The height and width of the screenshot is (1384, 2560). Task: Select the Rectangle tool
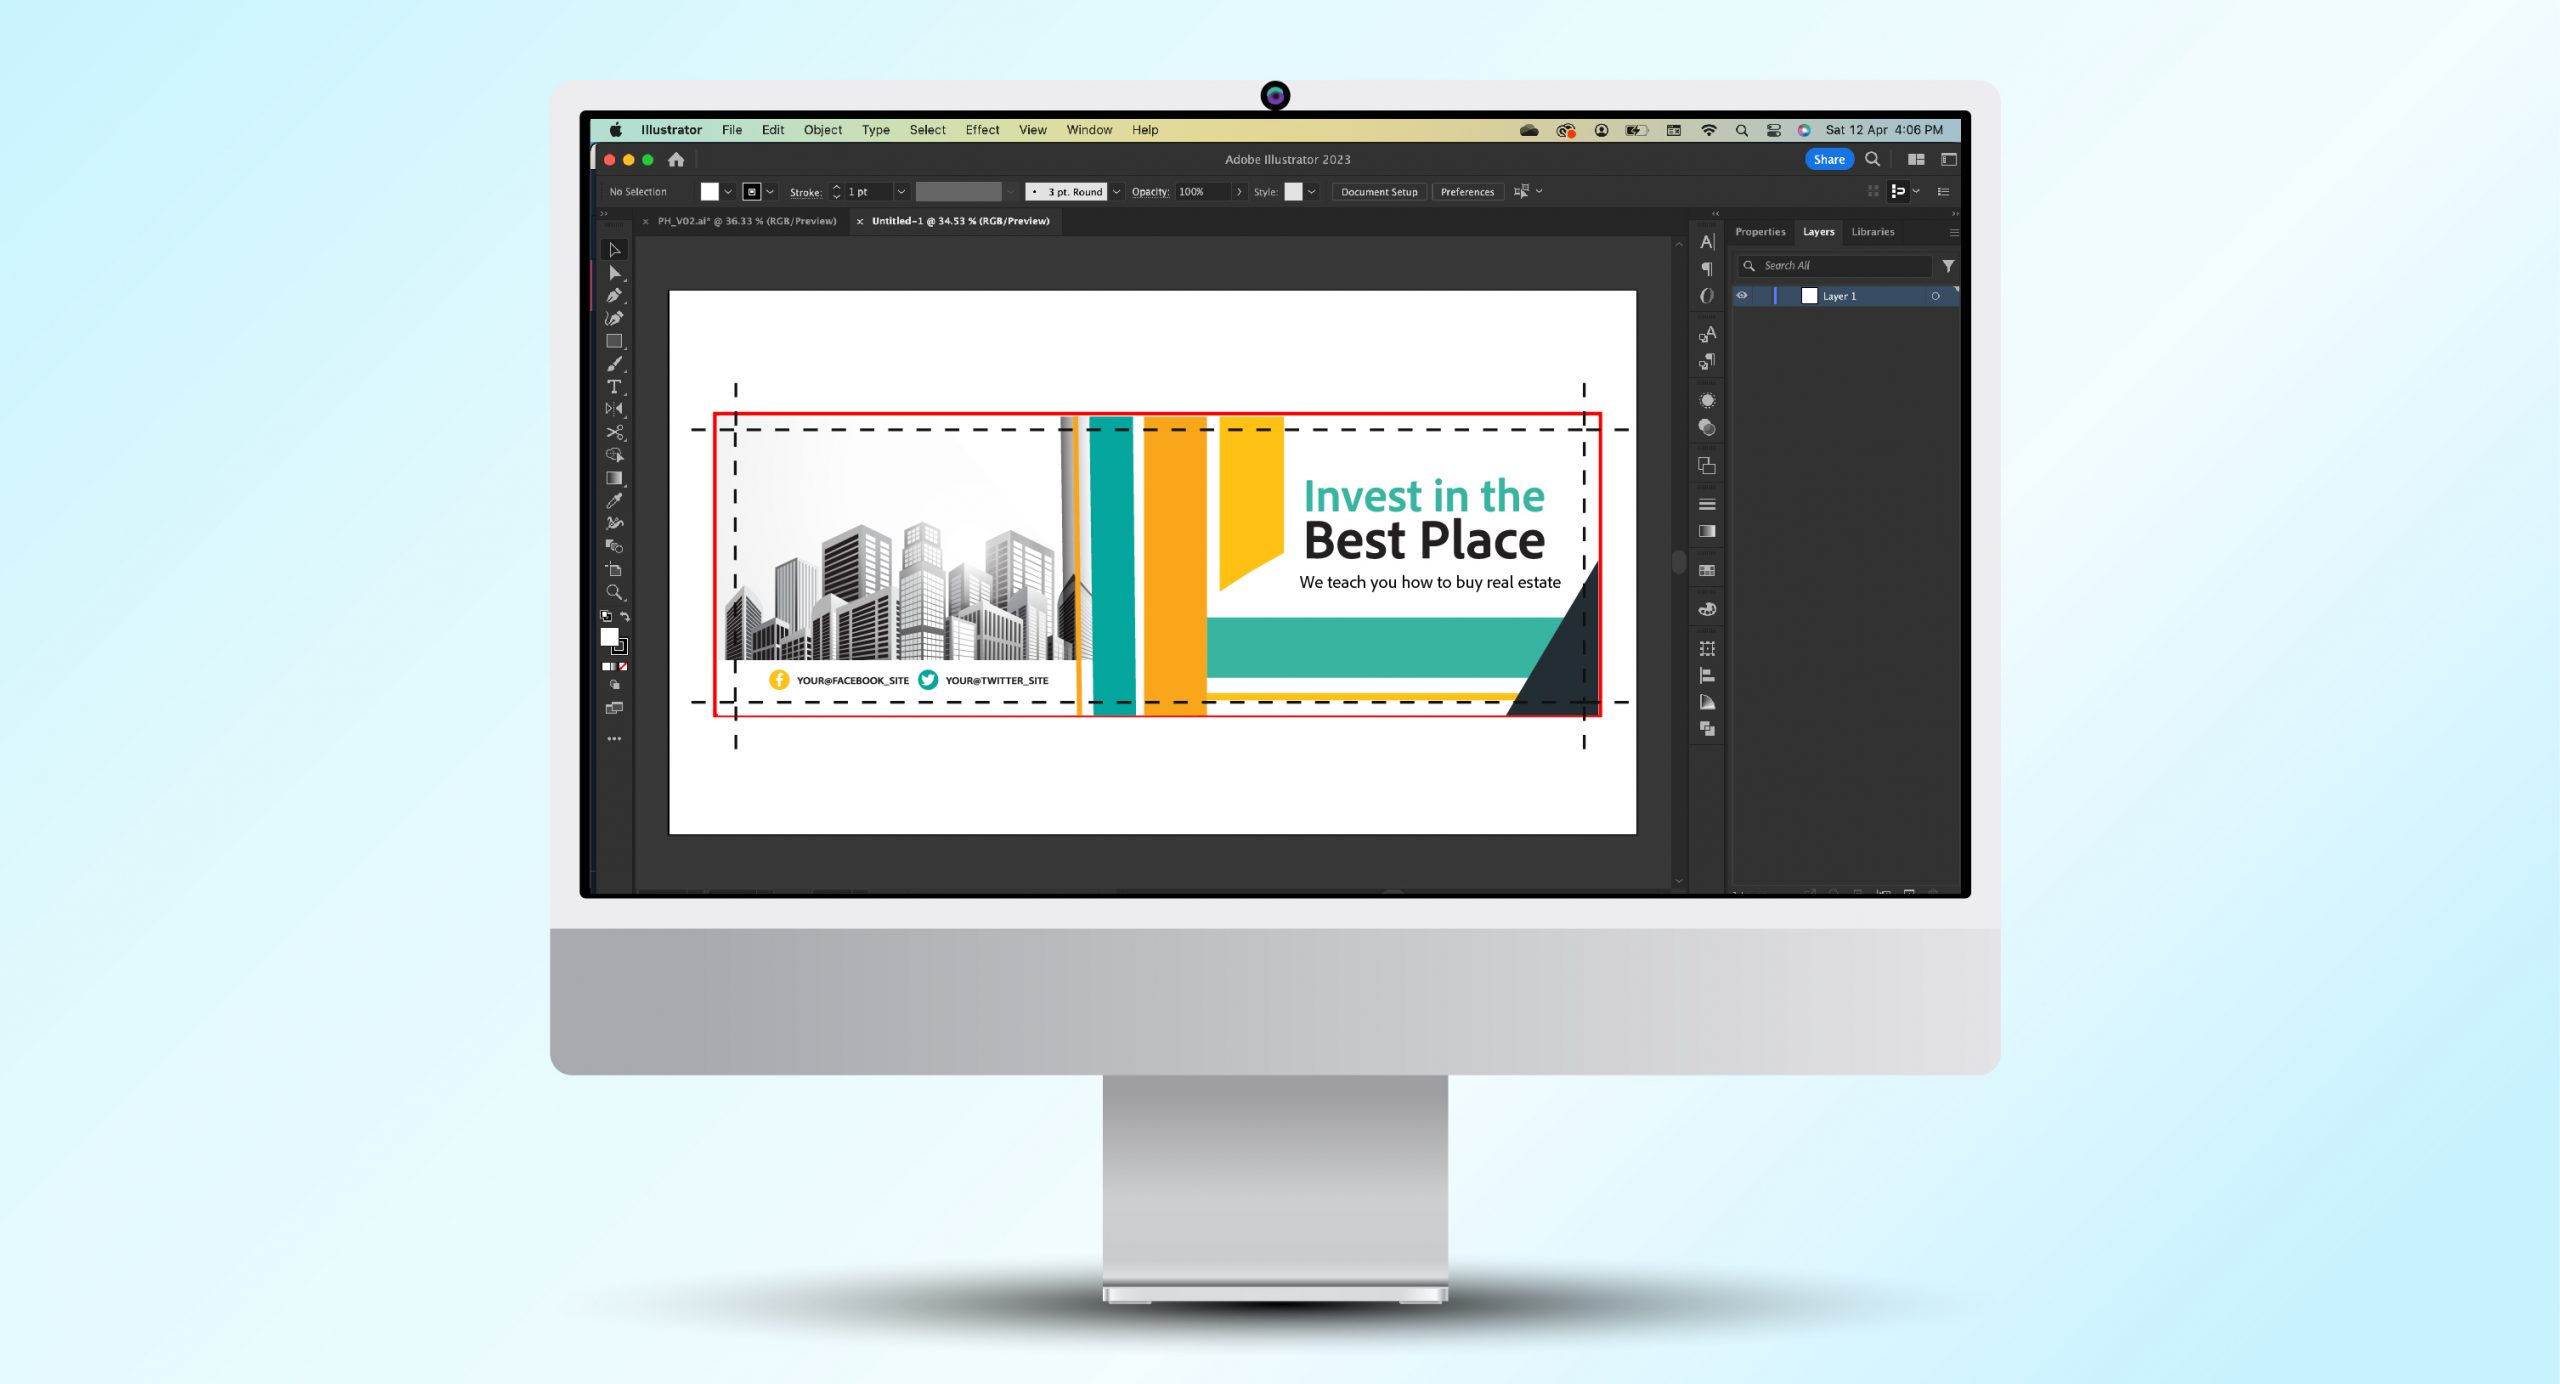pyautogui.click(x=616, y=341)
